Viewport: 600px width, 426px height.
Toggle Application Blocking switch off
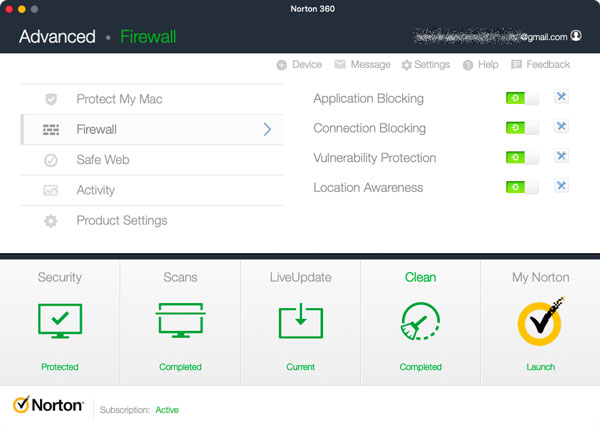(x=522, y=98)
